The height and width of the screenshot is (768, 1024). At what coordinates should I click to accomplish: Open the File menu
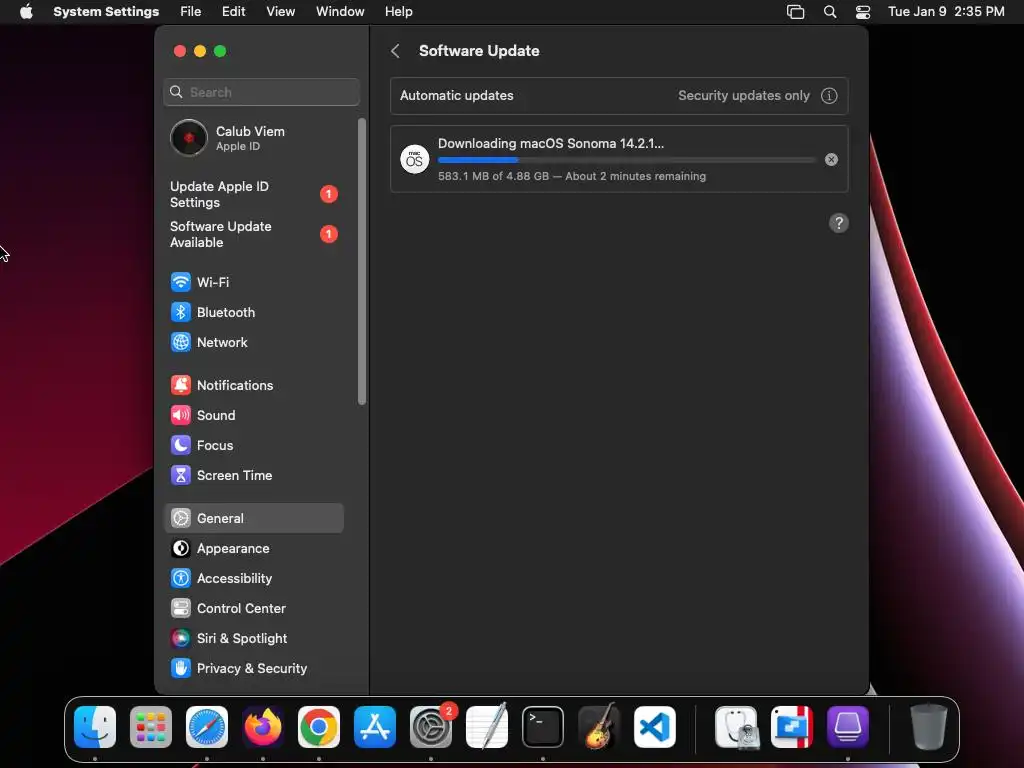tap(191, 12)
